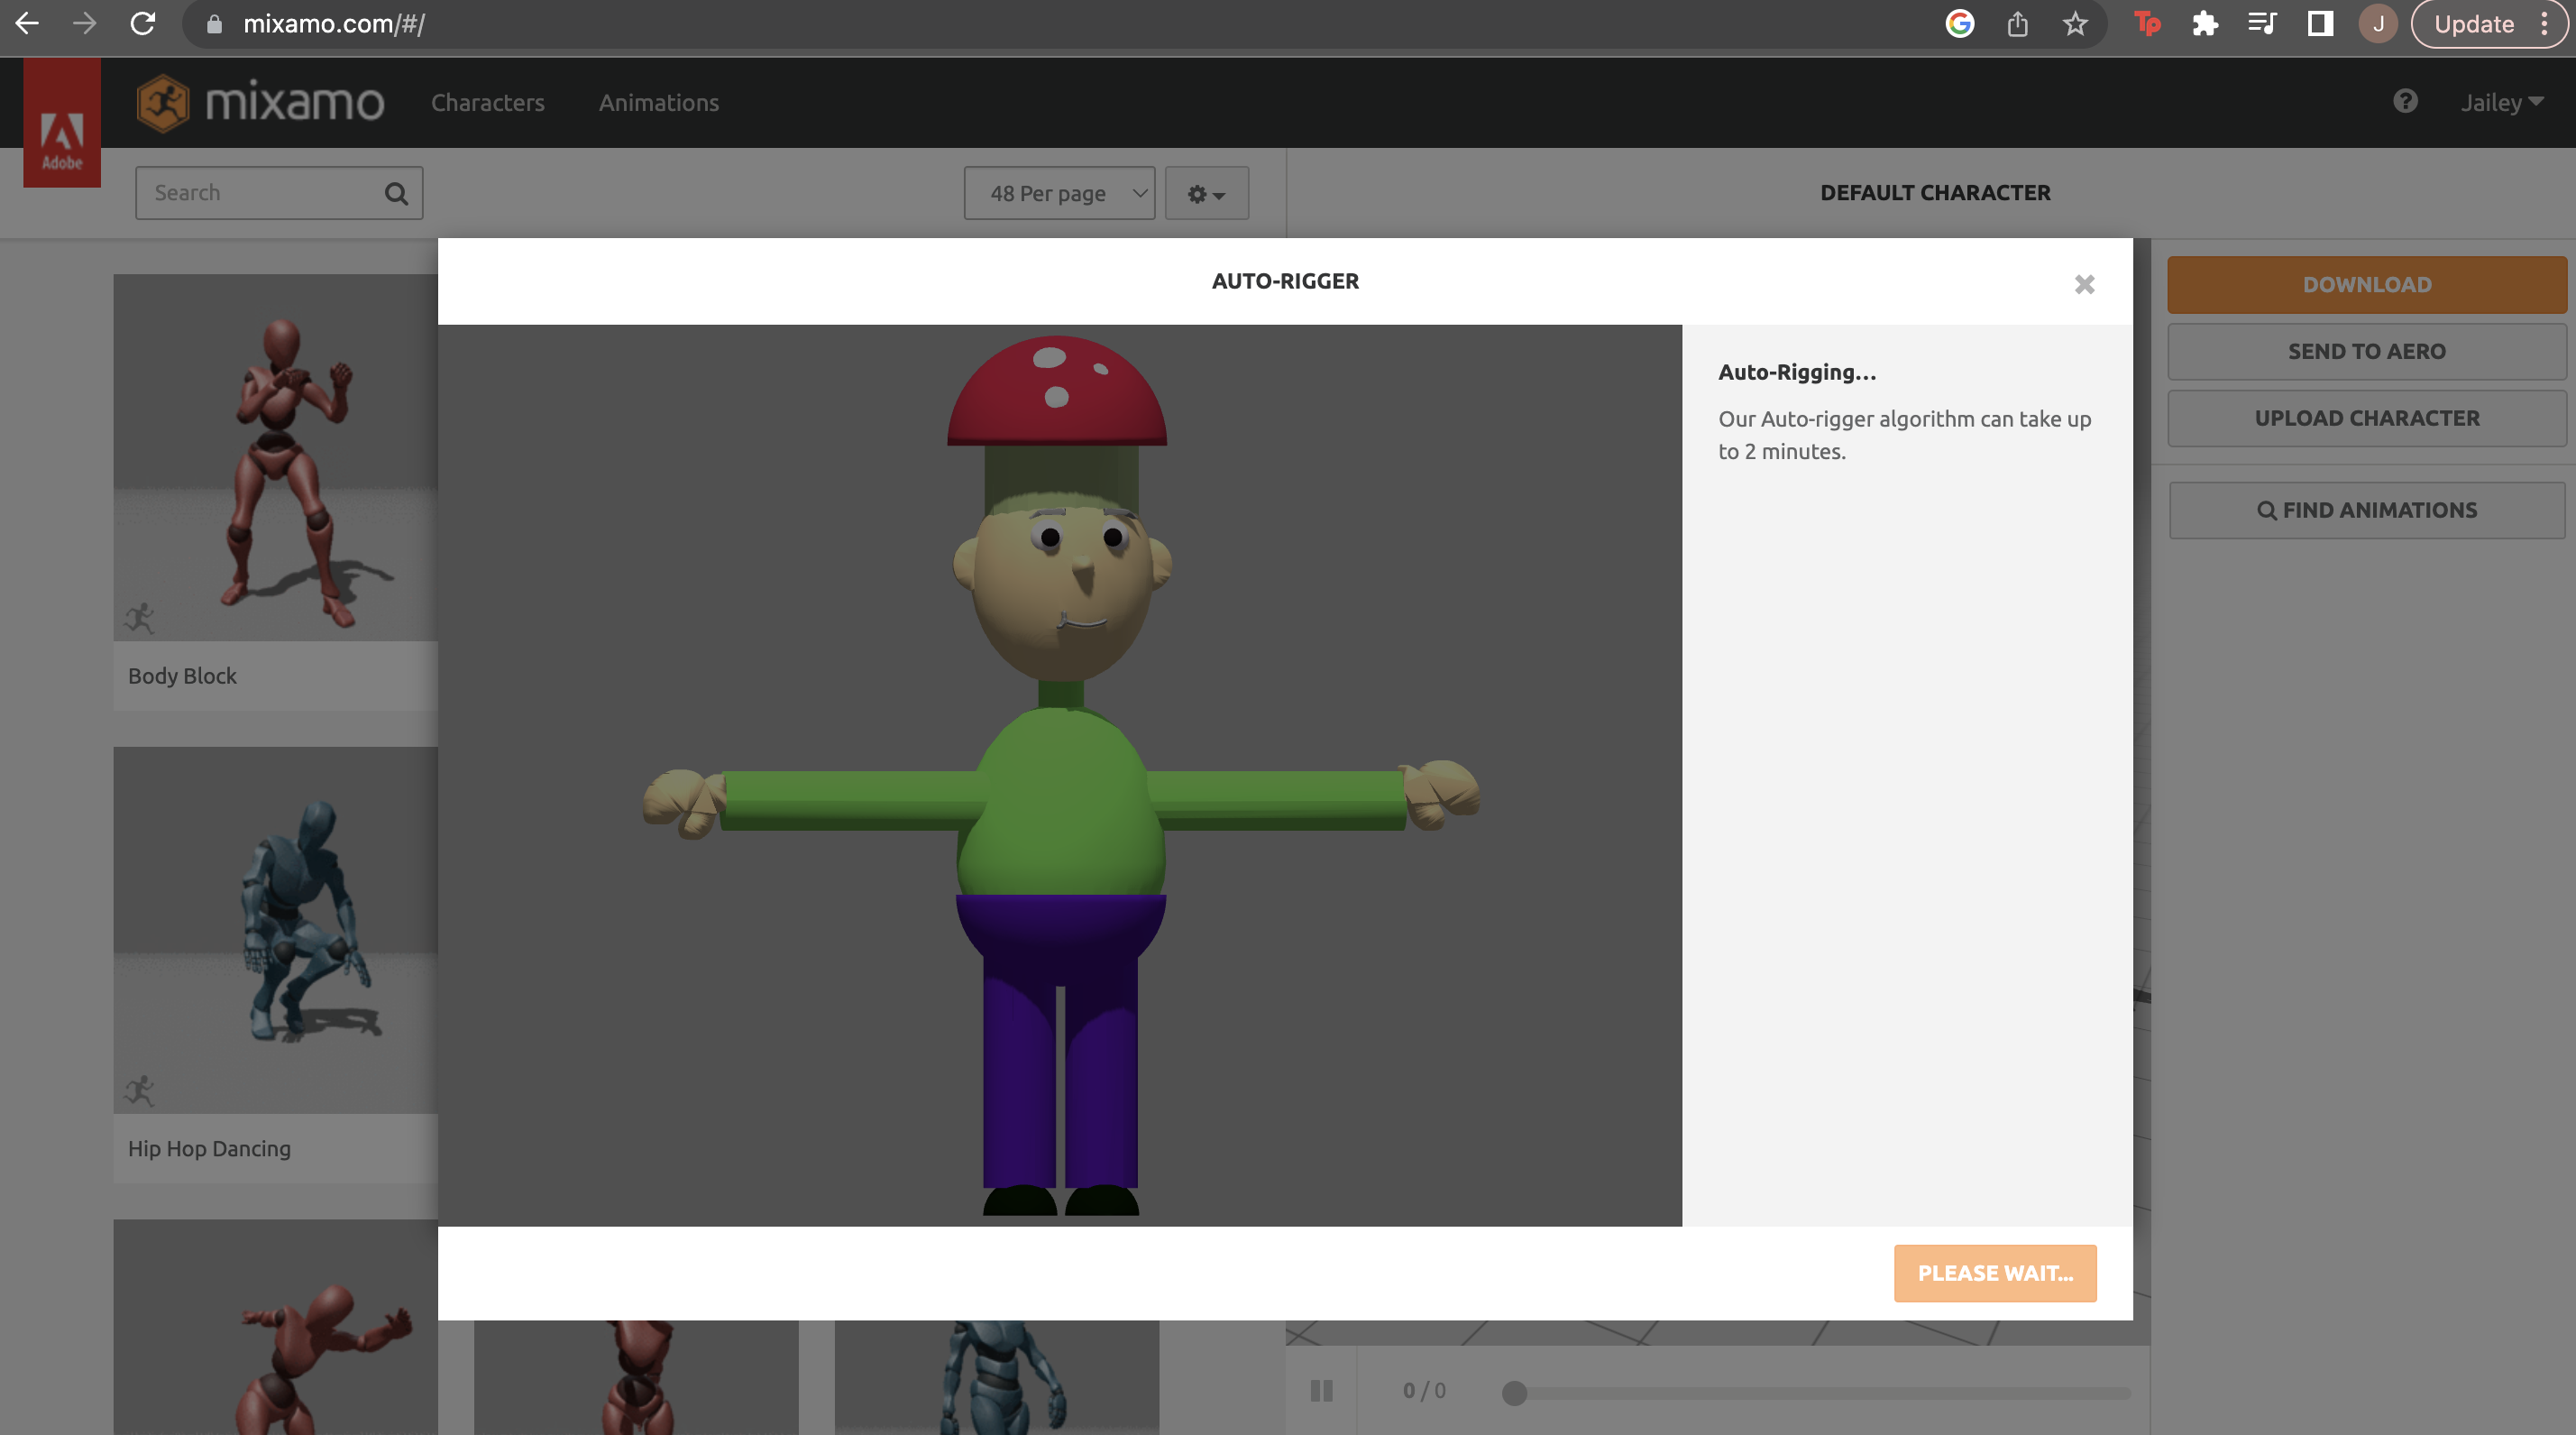Open the help question mark
2576x1435 pixels.
pos(2406,101)
